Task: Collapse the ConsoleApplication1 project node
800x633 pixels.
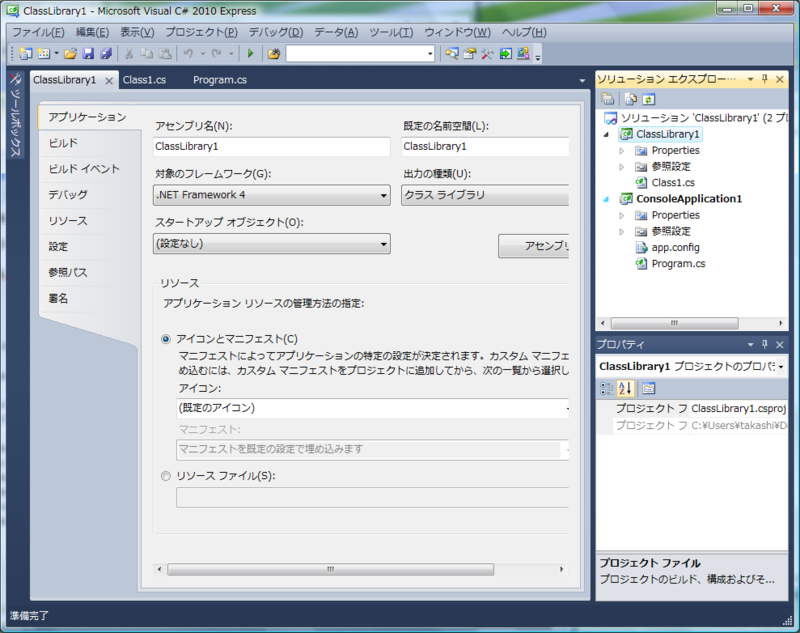Action: click(606, 199)
